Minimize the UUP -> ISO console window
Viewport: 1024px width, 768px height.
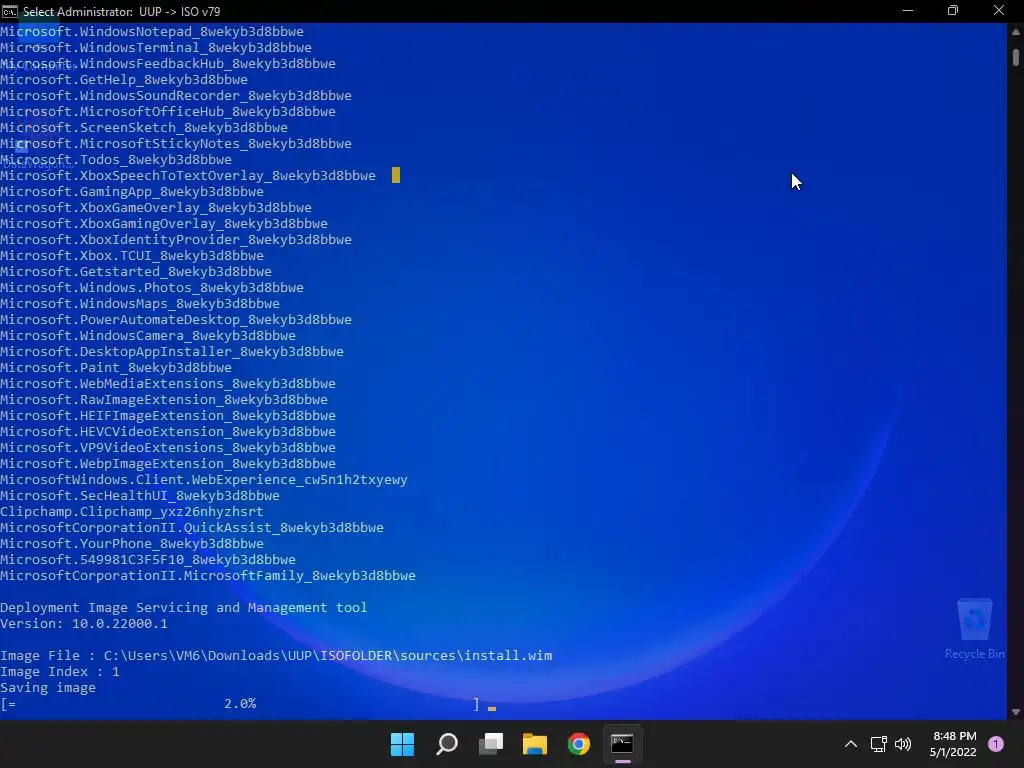[x=908, y=10]
